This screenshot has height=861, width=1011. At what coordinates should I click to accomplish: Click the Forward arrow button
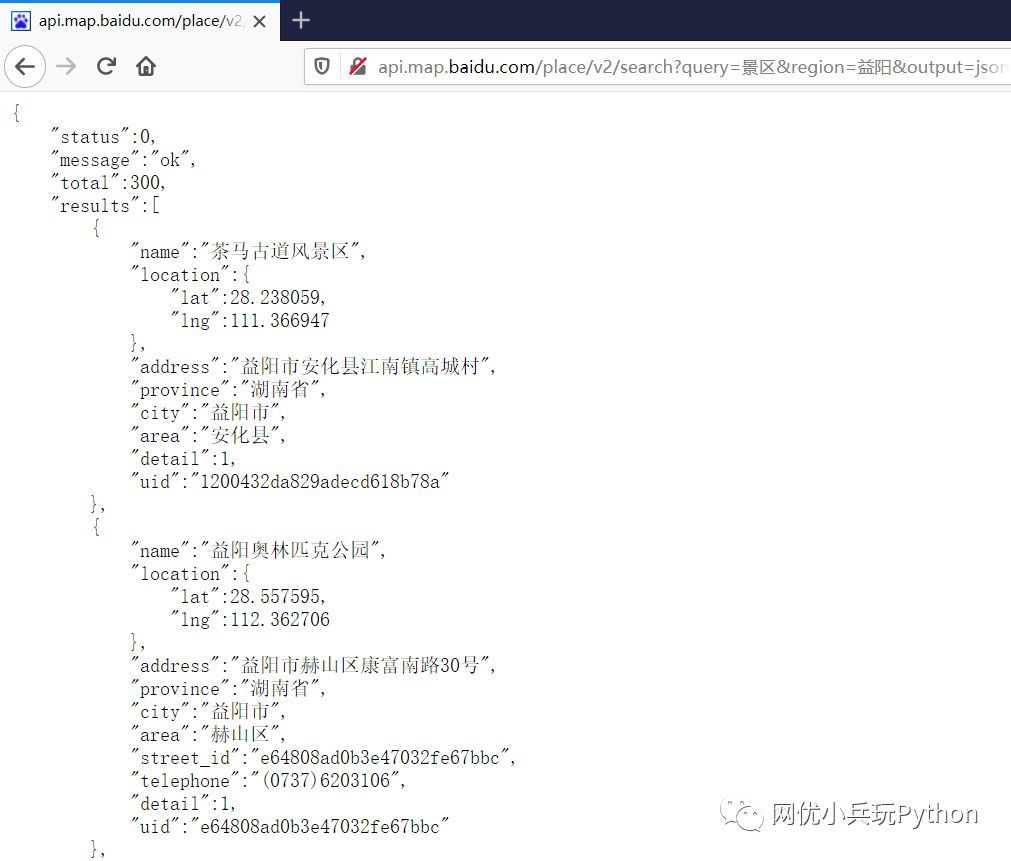pos(66,66)
